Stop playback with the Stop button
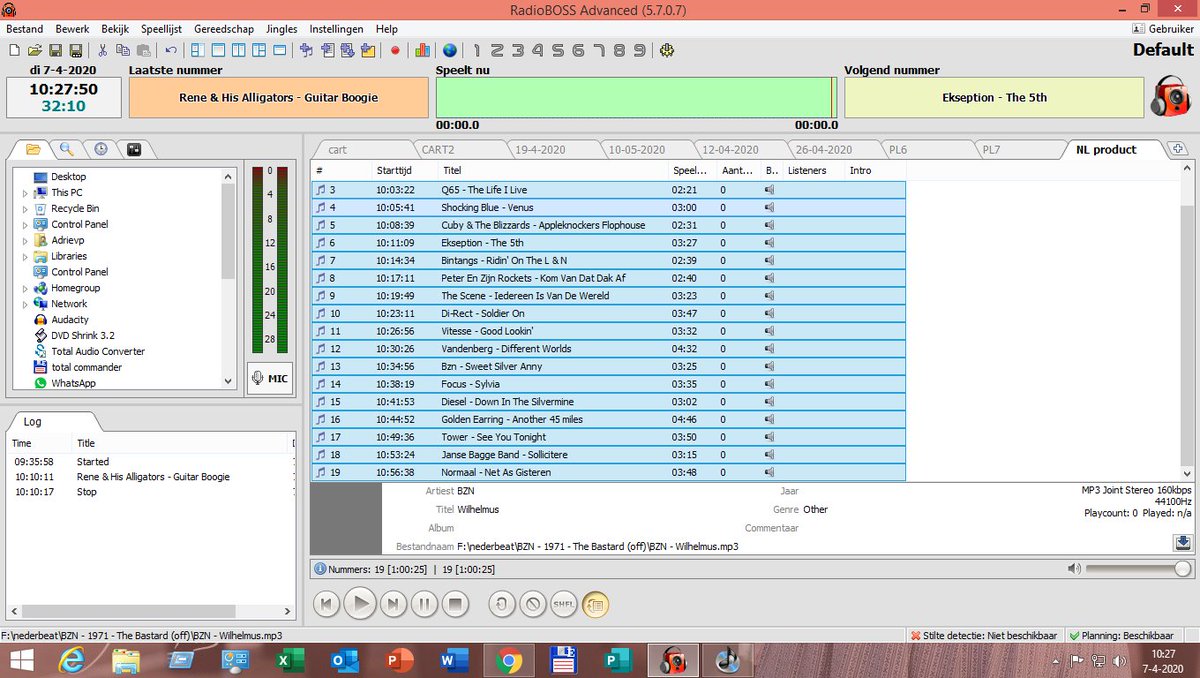This screenshot has height=678, width=1200. coord(455,604)
